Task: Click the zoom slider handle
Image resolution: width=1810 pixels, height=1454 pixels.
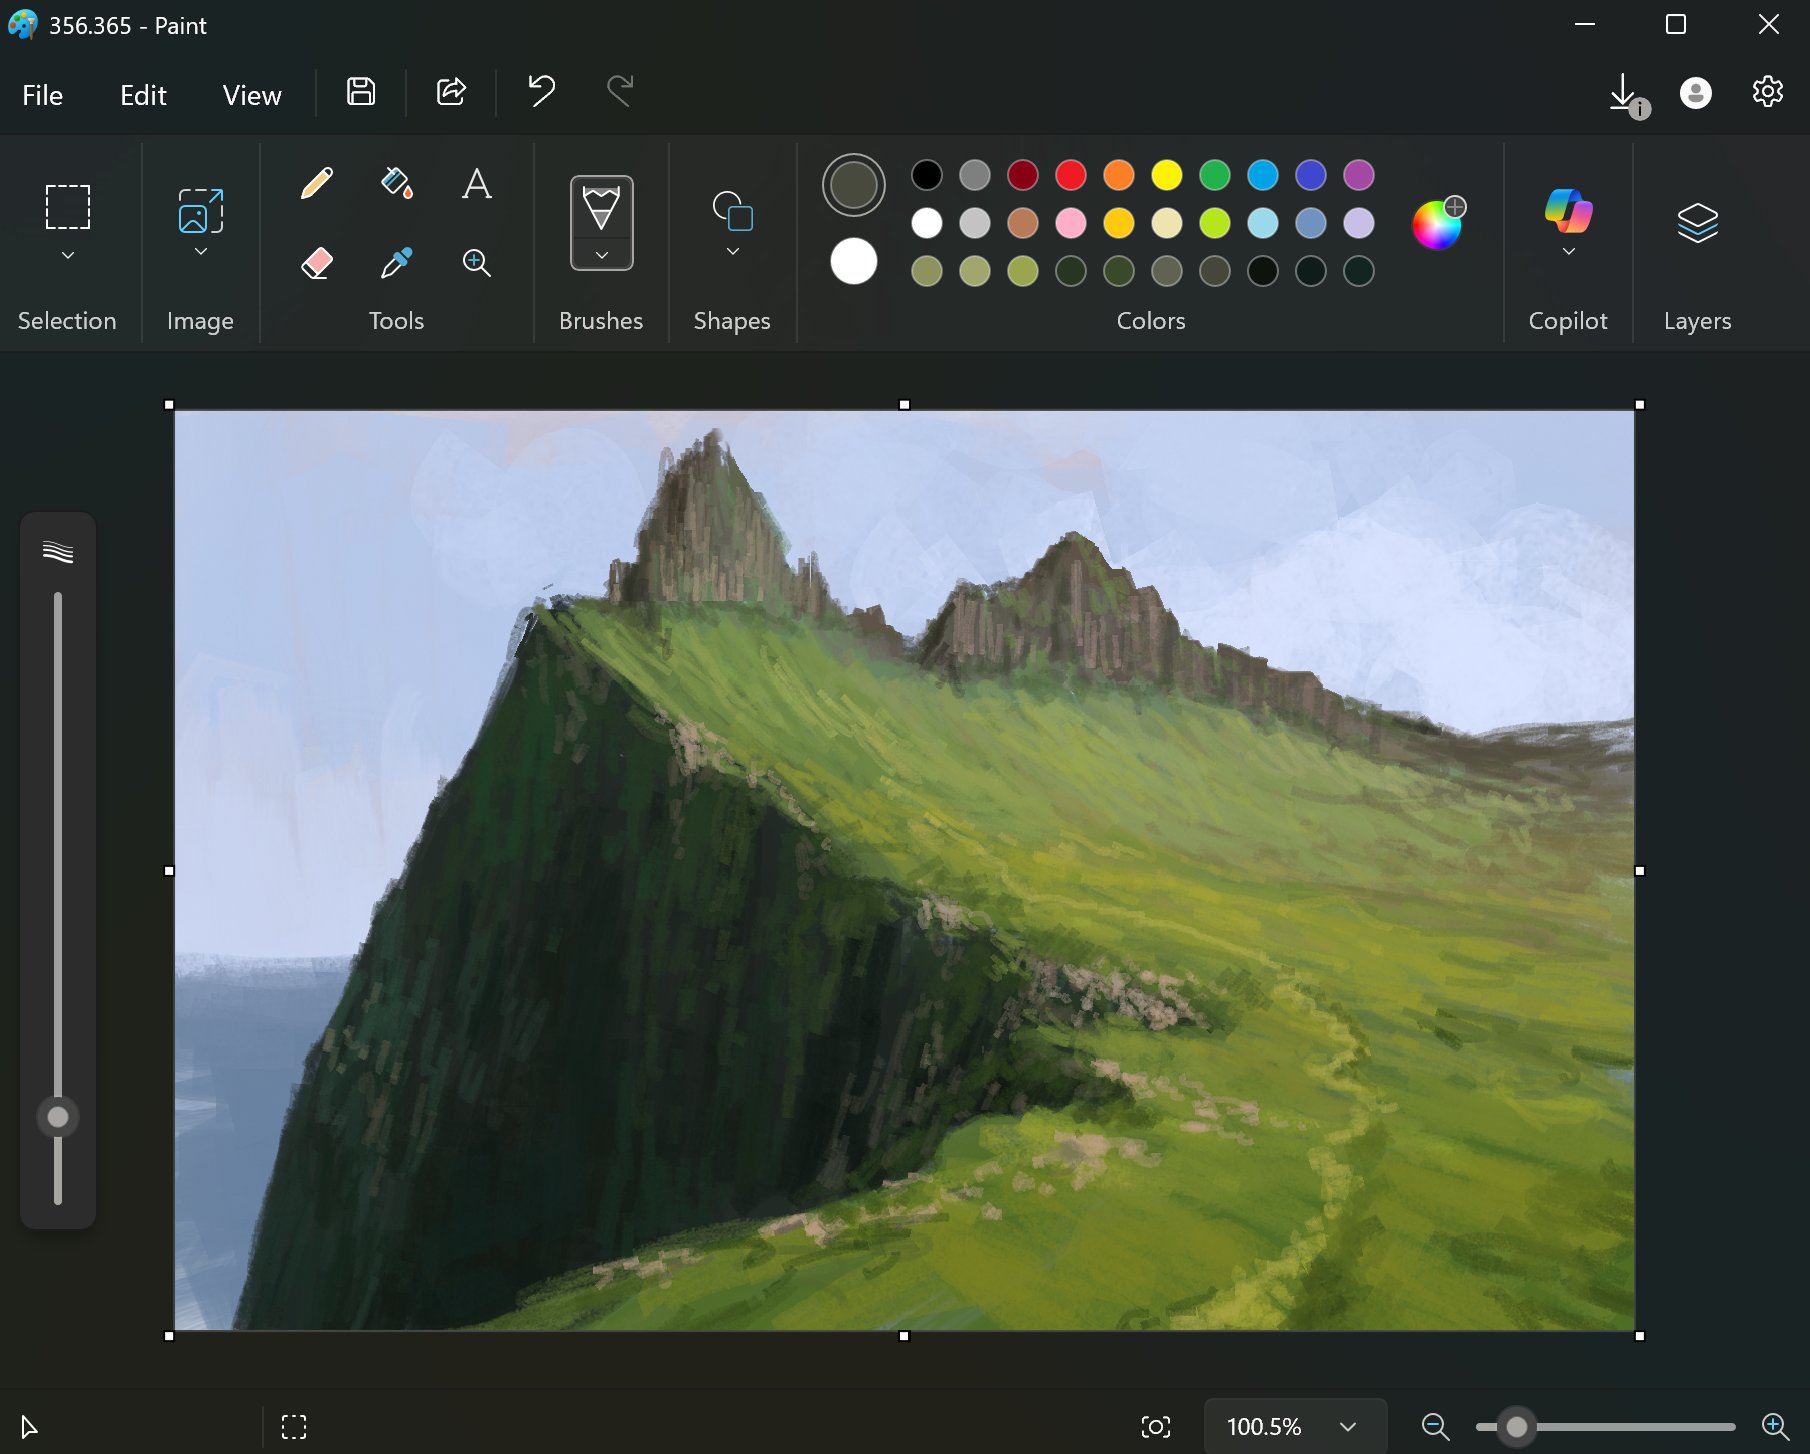Action: coord(1517,1427)
